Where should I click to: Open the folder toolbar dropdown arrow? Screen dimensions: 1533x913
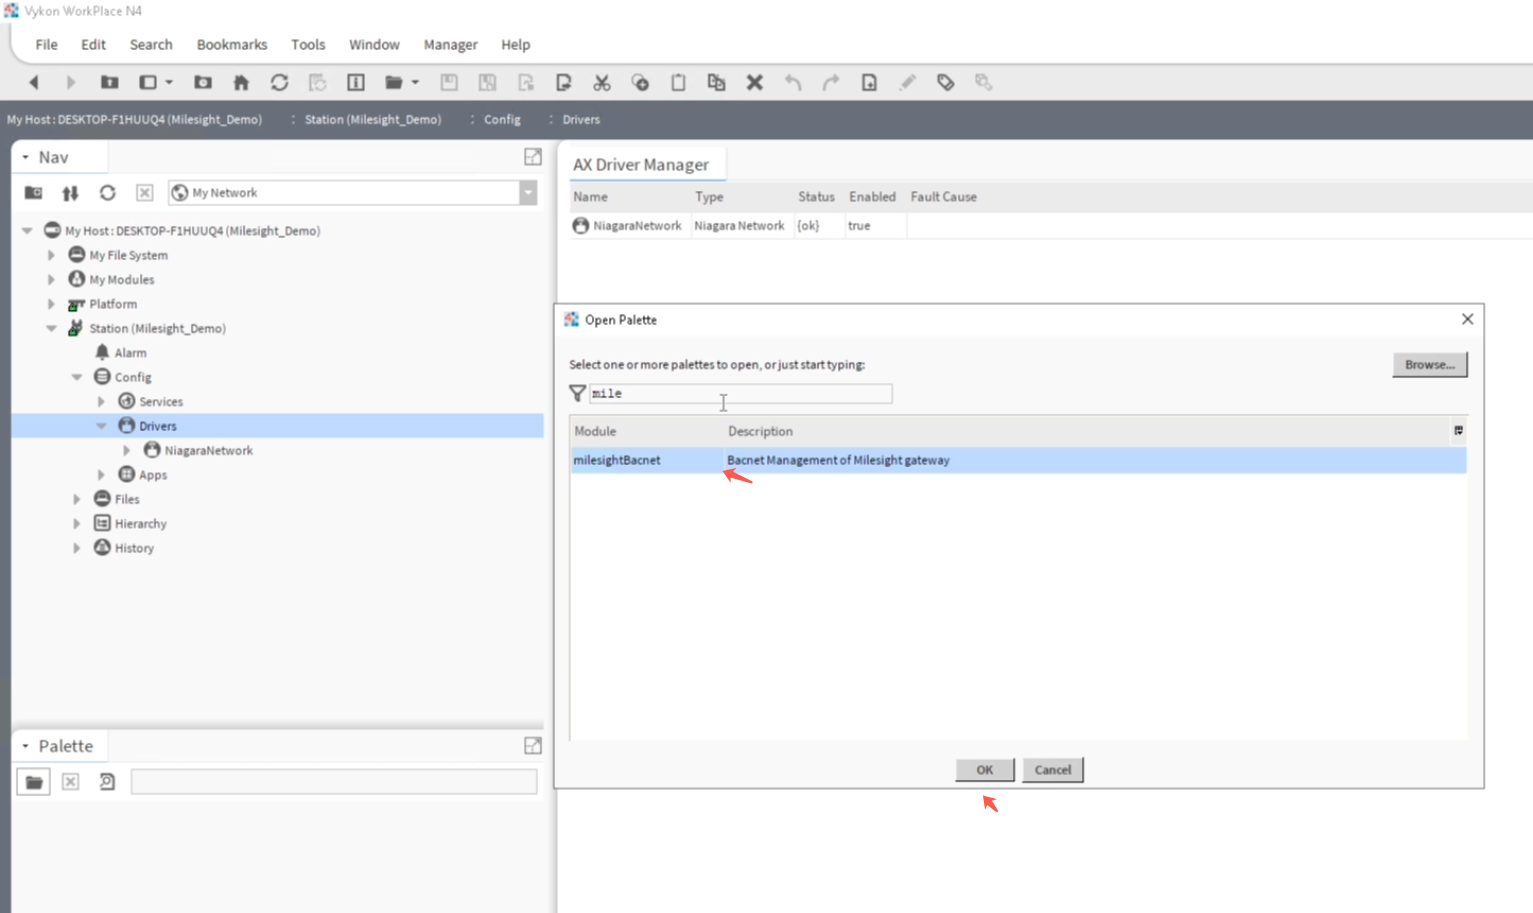pyautogui.click(x=415, y=83)
